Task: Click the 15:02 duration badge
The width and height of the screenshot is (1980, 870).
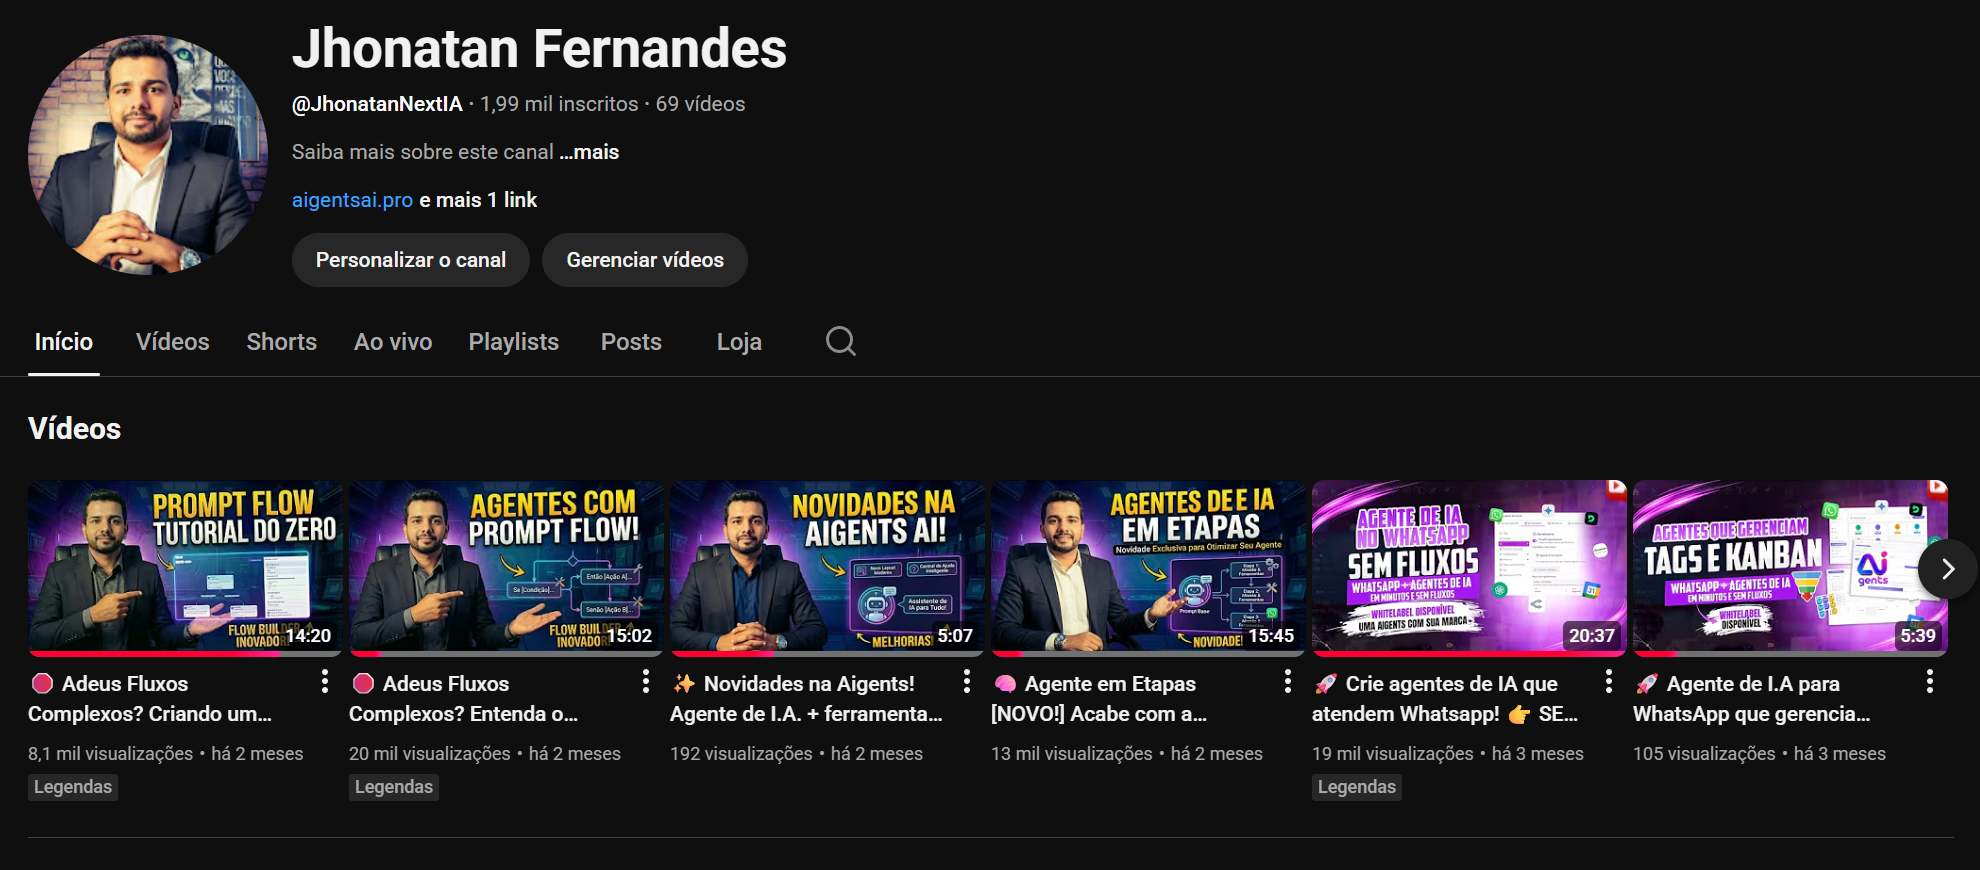Action: pyautogui.click(x=629, y=635)
